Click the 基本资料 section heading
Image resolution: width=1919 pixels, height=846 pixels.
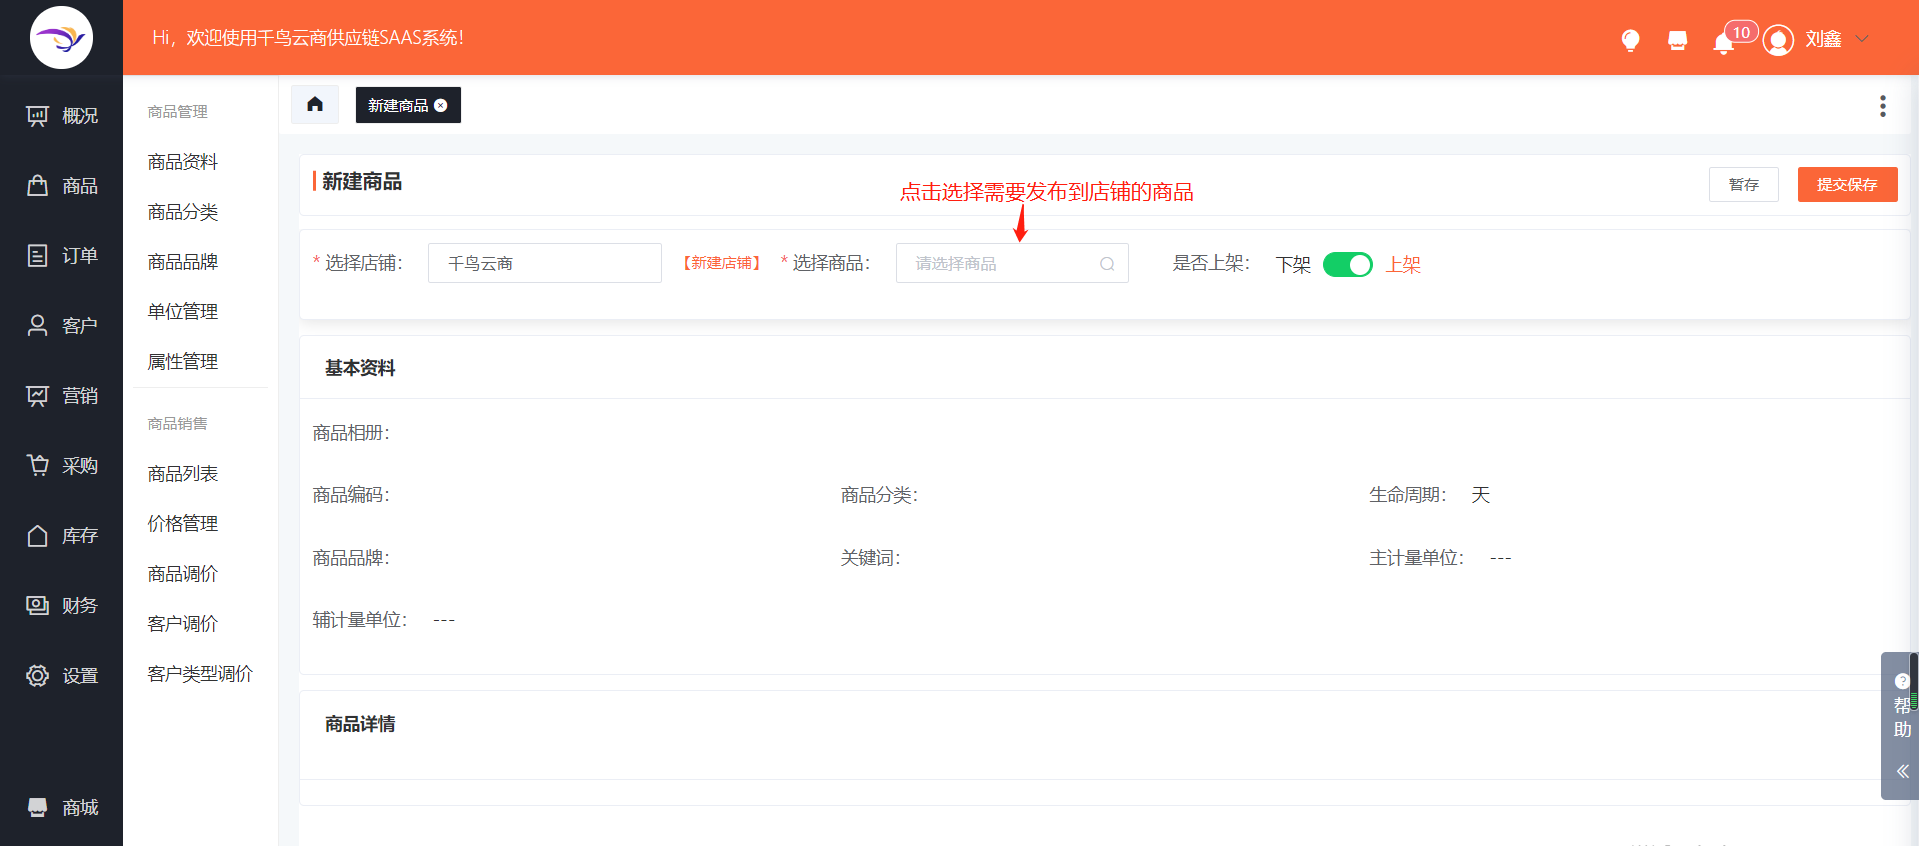[360, 368]
